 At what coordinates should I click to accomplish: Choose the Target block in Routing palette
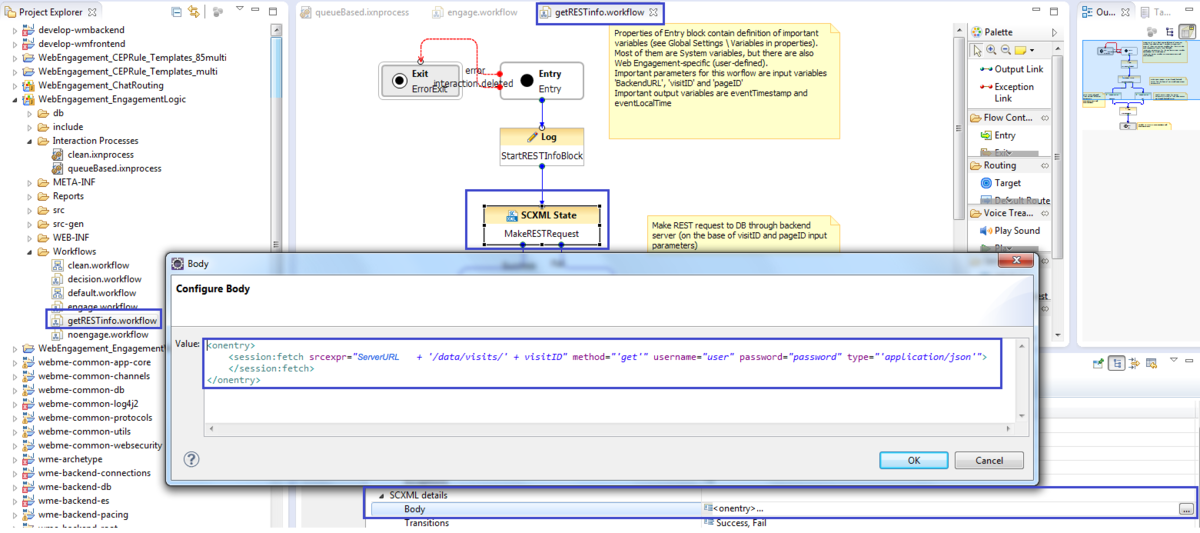(x=1000, y=183)
